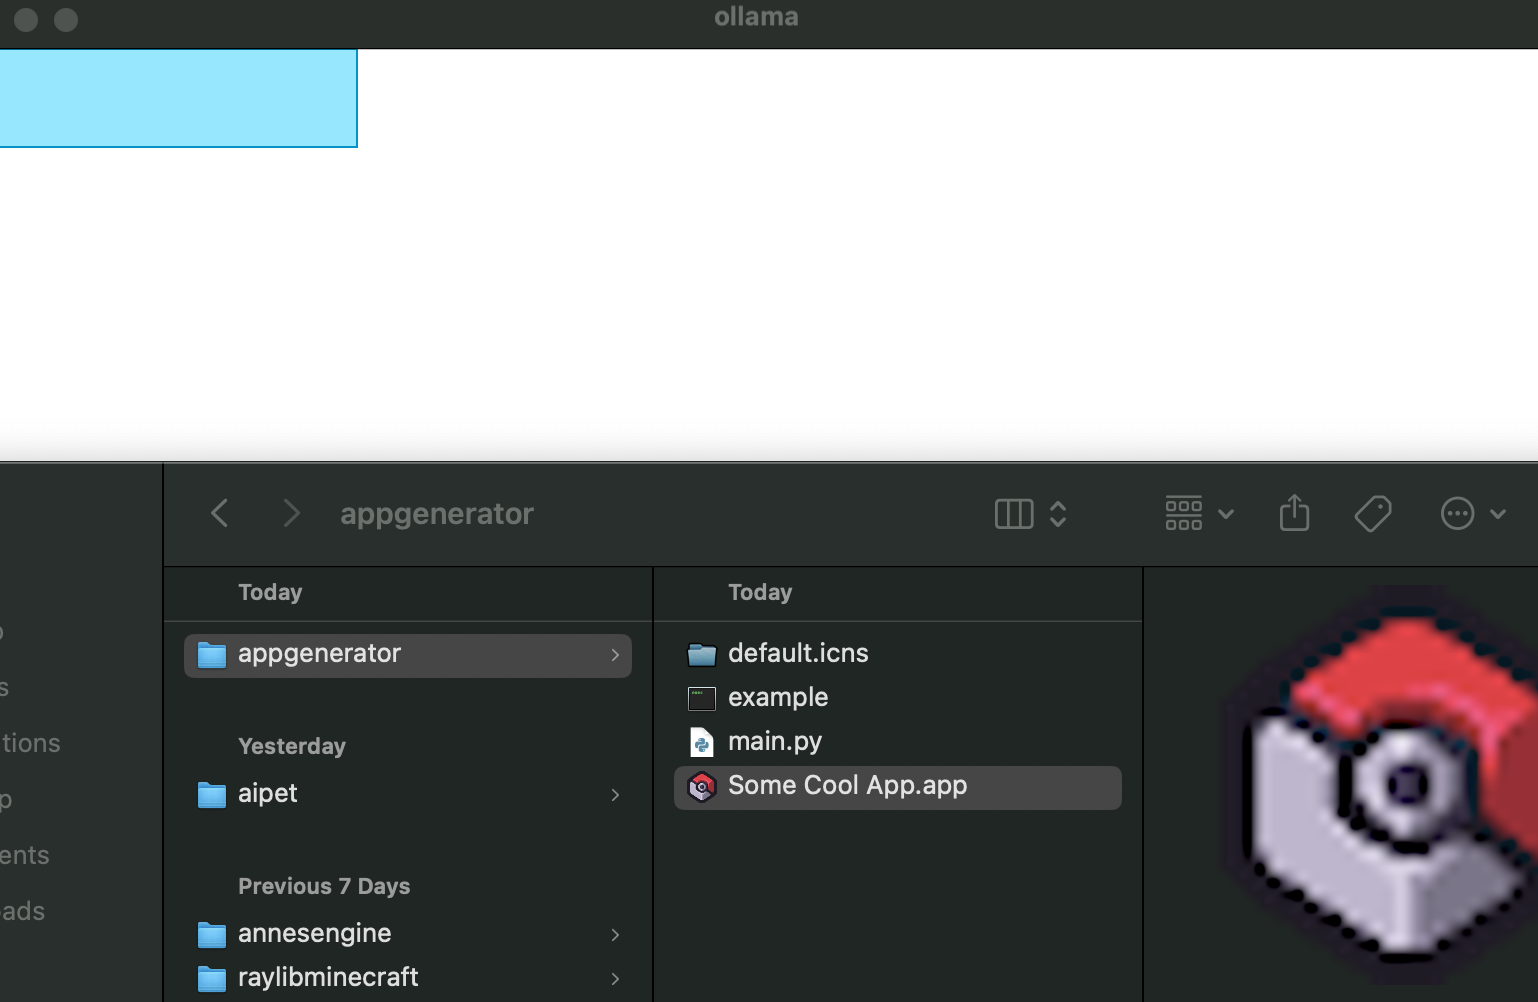1538x1002 pixels.
Task: Open view switcher up-down arrows
Action: (1058, 514)
